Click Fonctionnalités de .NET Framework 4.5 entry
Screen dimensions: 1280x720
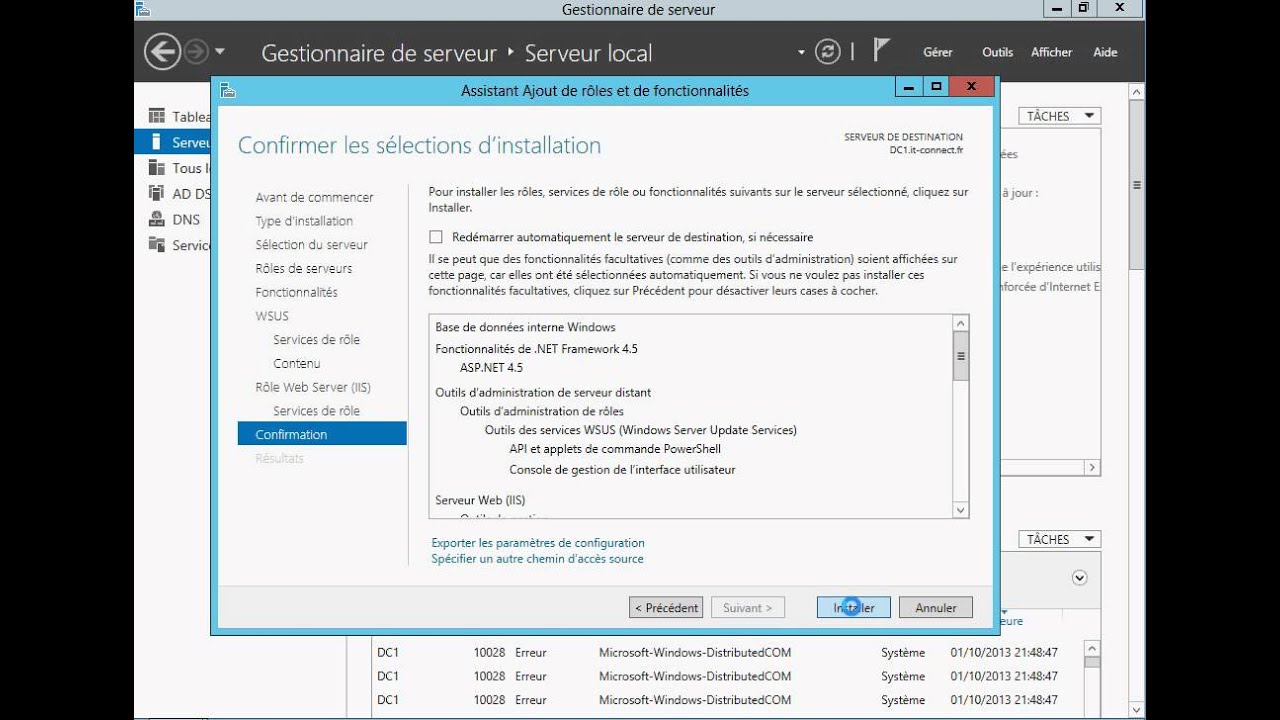click(536, 349)
